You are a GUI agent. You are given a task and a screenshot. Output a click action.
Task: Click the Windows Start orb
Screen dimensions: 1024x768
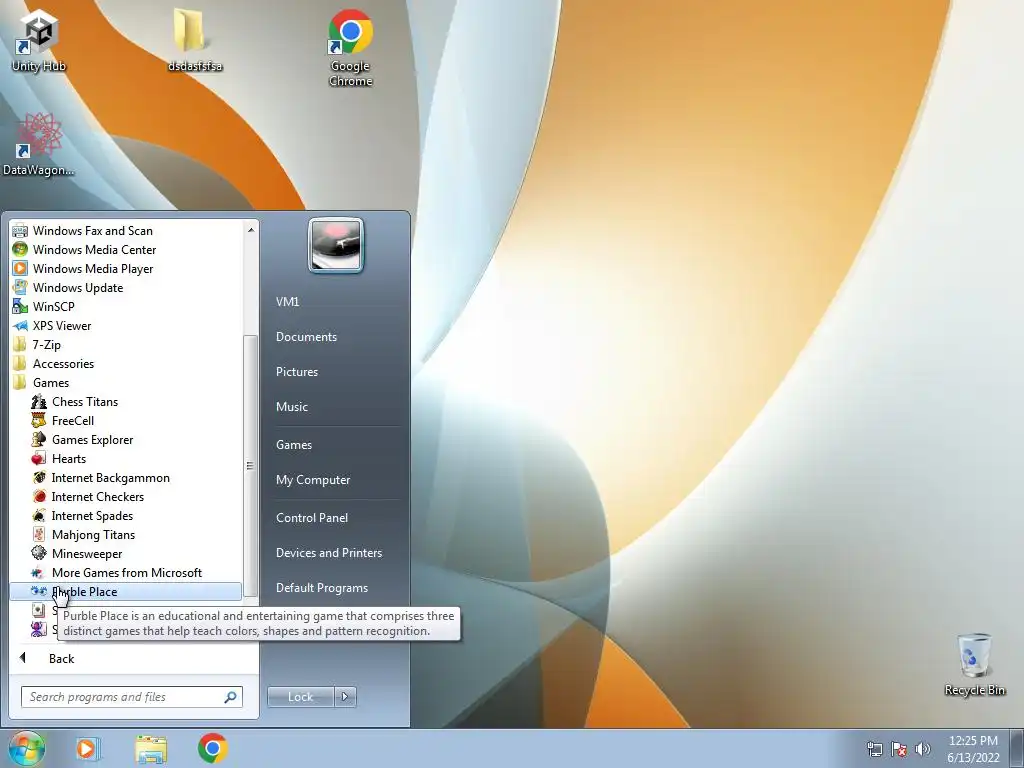[27, 748]
